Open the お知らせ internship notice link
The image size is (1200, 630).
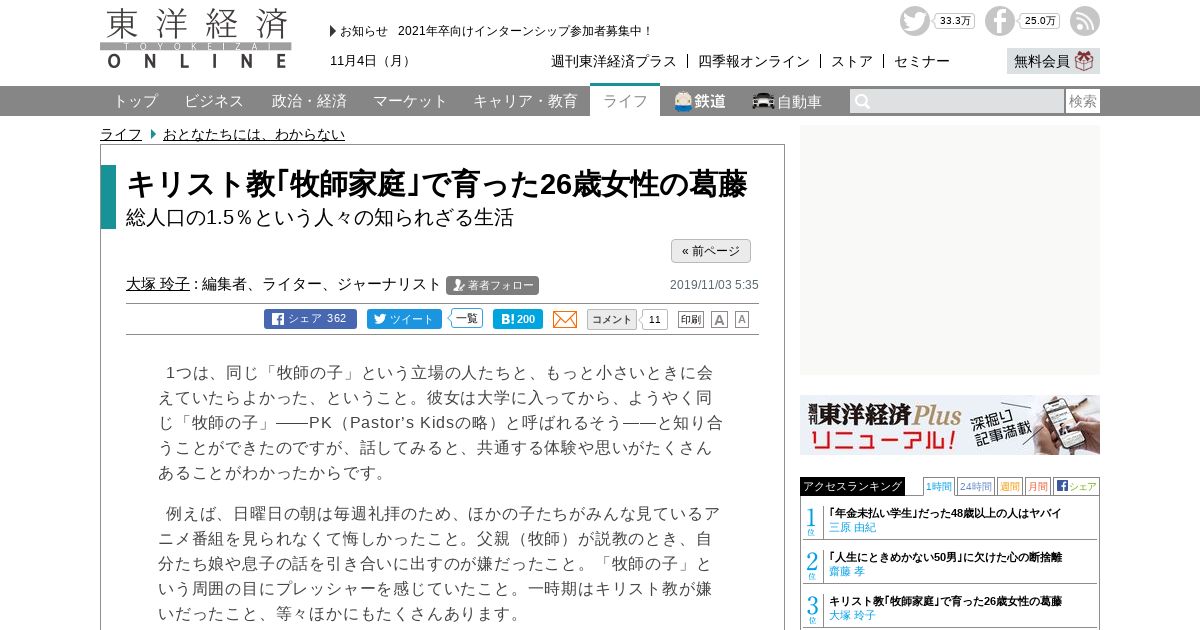tap(525, 31)
